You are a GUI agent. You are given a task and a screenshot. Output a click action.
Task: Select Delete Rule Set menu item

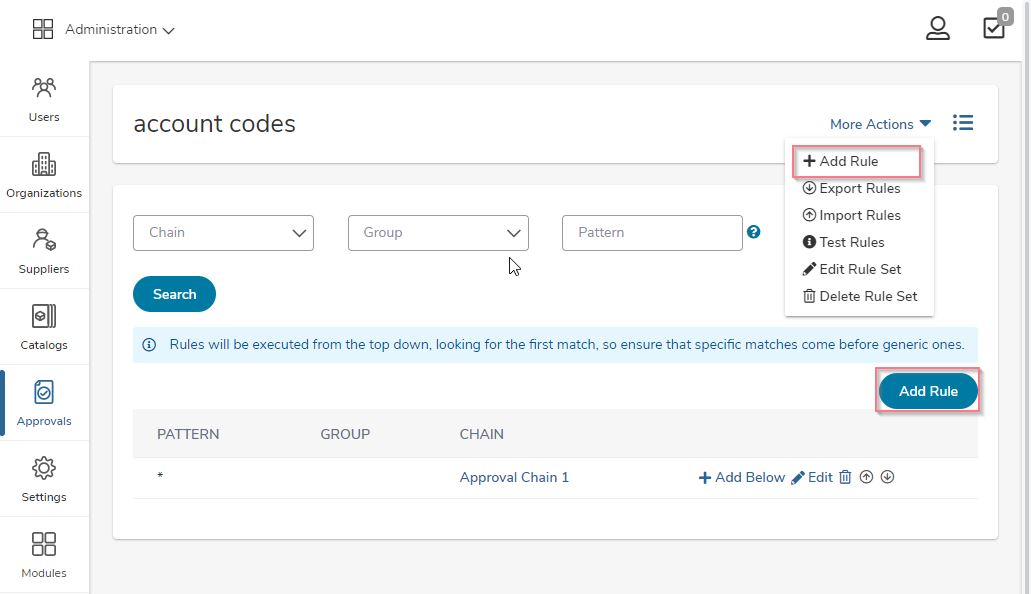(860, 296)
